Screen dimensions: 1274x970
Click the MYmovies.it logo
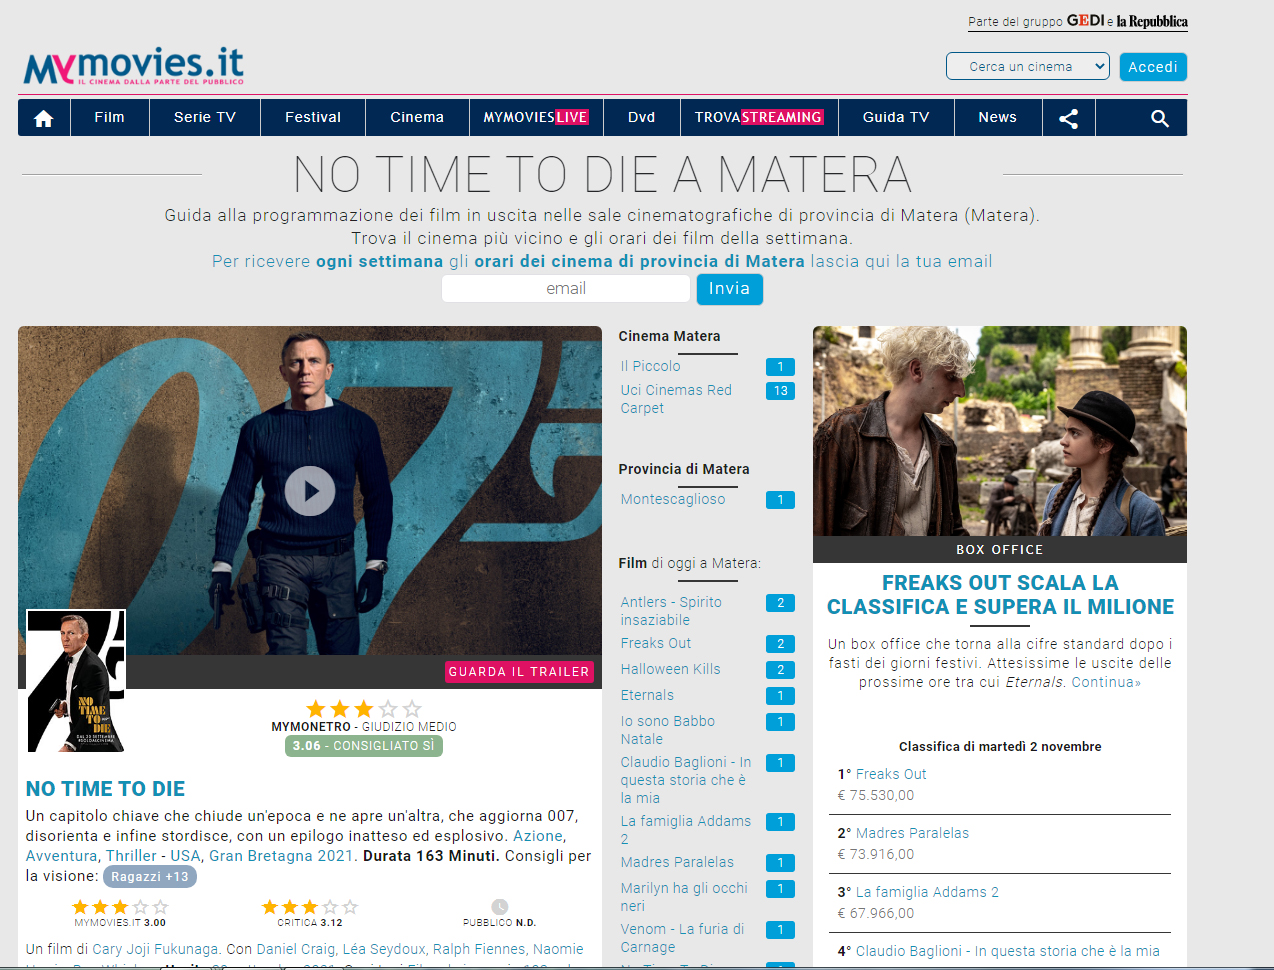coord(134,67)
